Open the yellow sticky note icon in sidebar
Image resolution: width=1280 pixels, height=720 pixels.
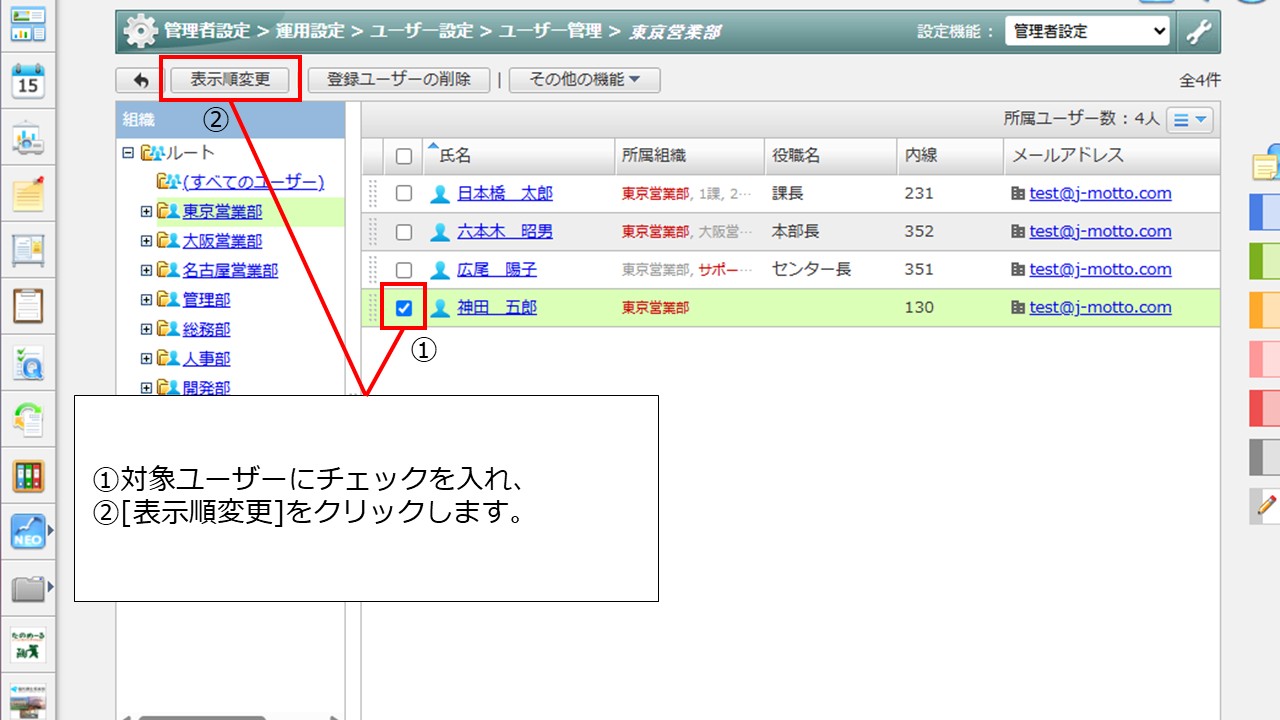tap(28, 193)
